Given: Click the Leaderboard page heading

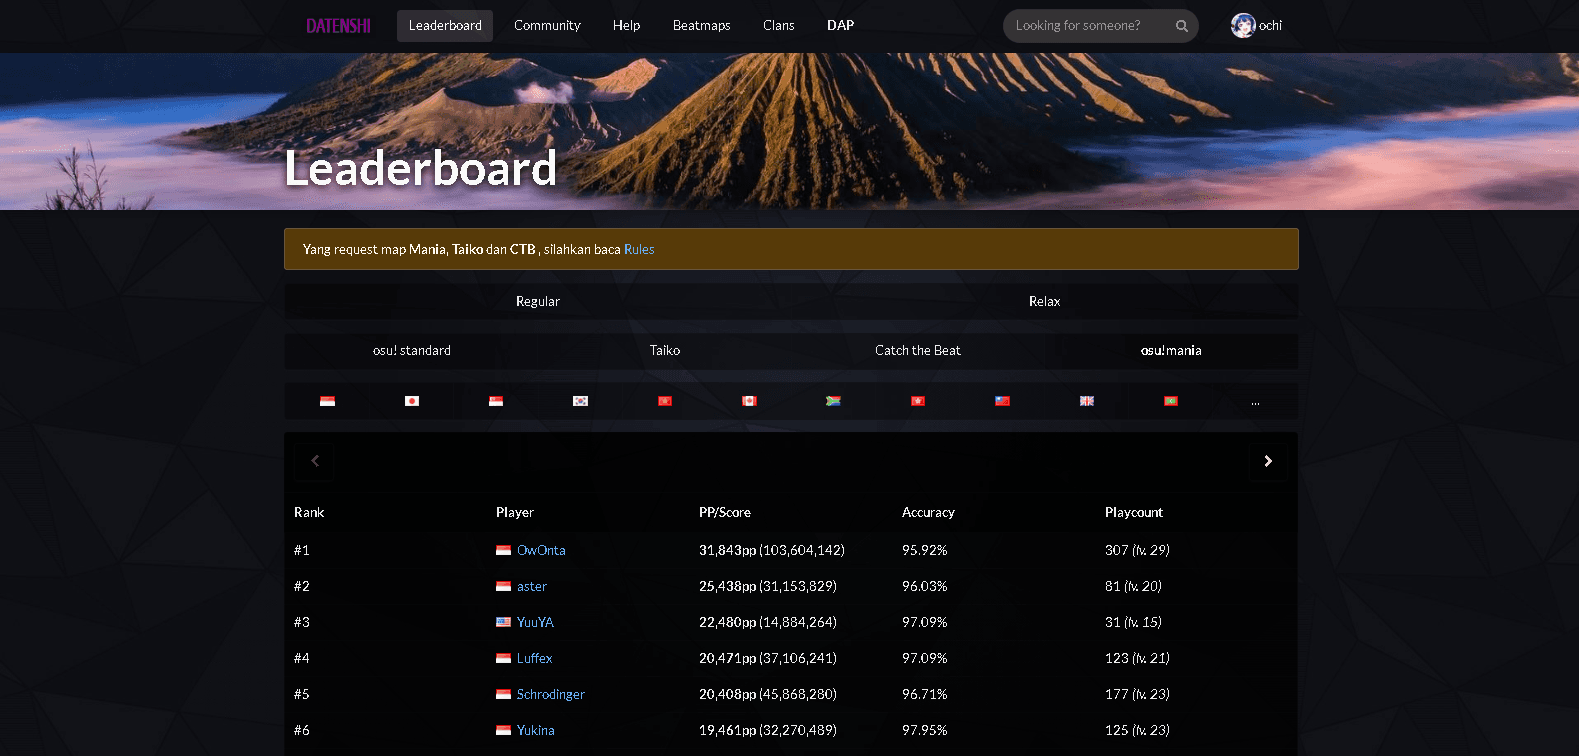Looking at the screenshot, I should click(x=421, y=168).
